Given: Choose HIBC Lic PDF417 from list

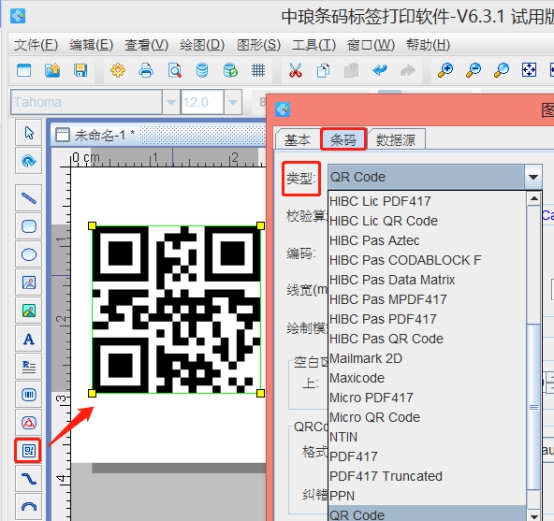Looking at the screenshot, I should pos(427,201).
